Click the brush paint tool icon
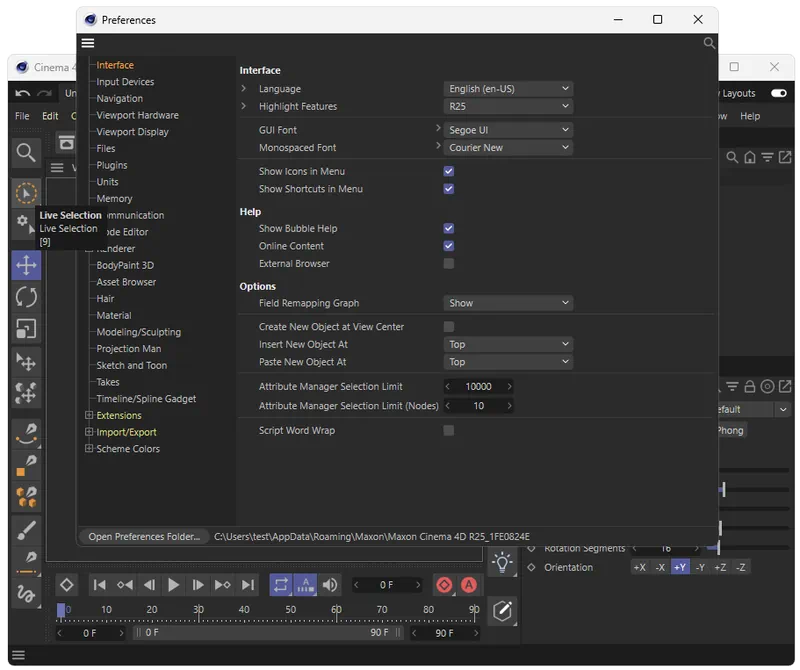The height and width of the screenshot is (670, 800). 26,531
